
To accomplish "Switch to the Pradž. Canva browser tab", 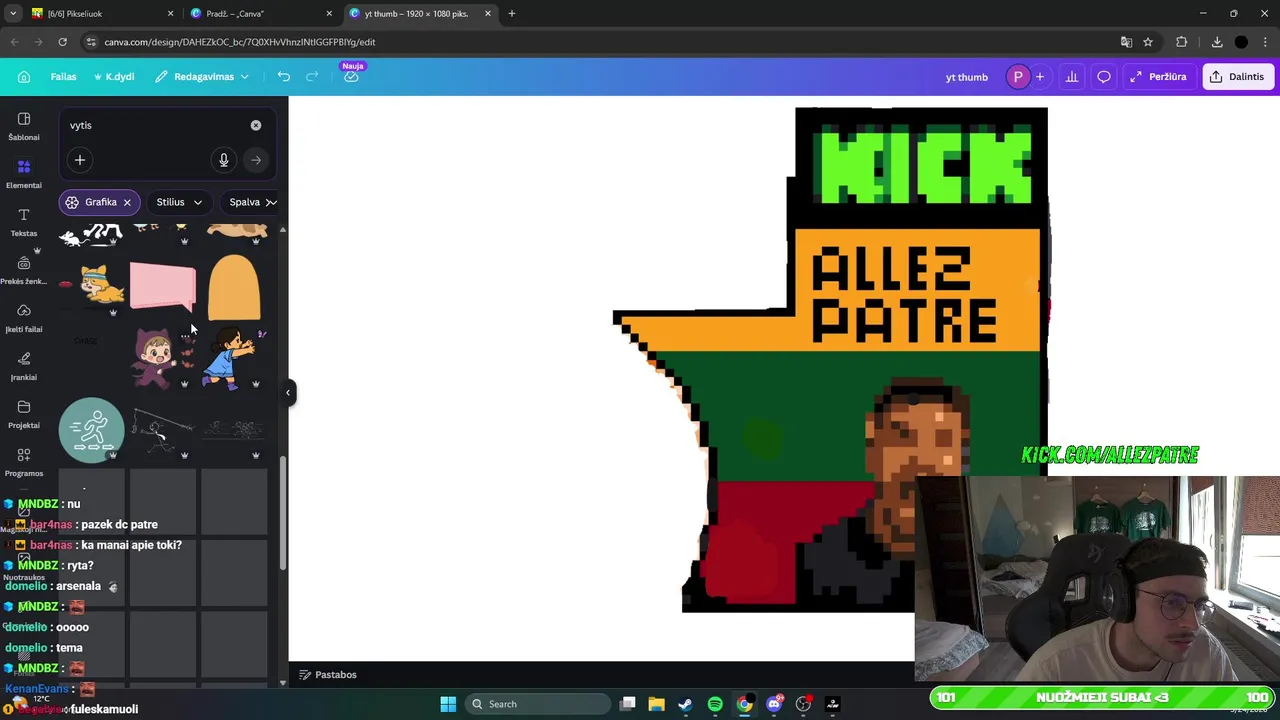I will tap(262, 14).
